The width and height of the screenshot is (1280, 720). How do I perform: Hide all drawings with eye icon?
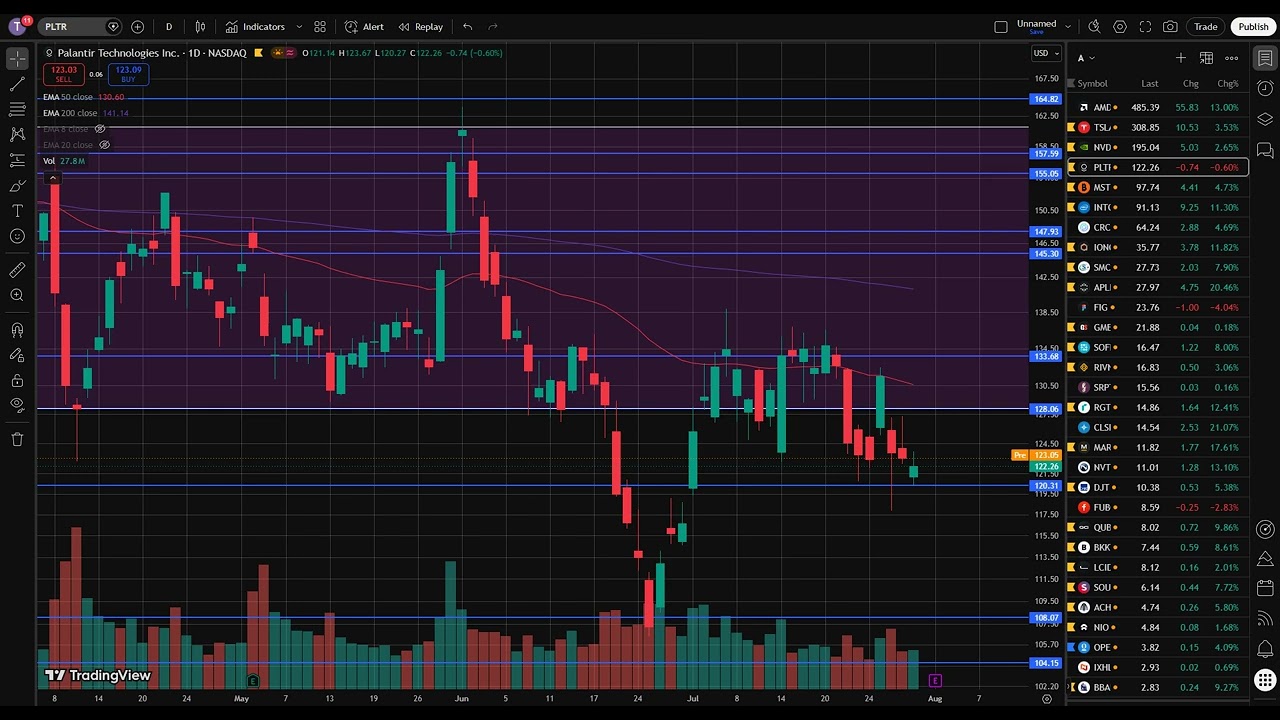17,405
